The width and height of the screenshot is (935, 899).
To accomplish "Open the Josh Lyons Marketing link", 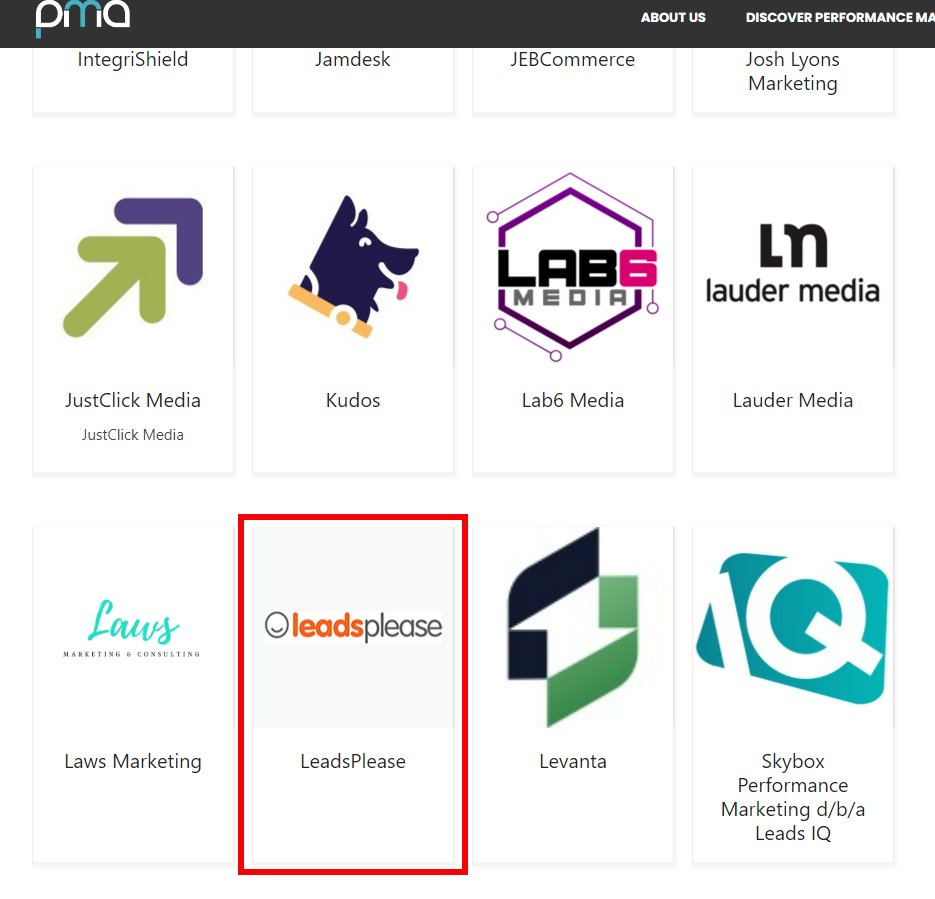I will tap(792, 72).
